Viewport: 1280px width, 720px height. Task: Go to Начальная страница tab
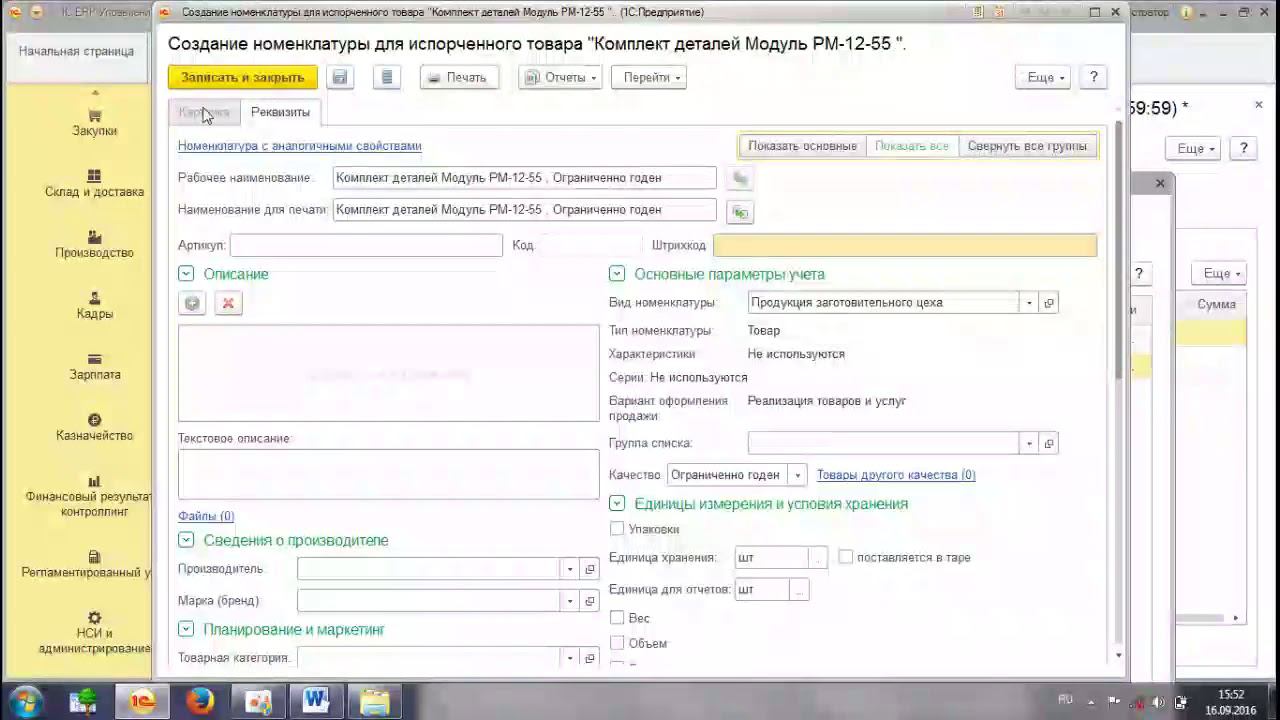click(76, 51)
